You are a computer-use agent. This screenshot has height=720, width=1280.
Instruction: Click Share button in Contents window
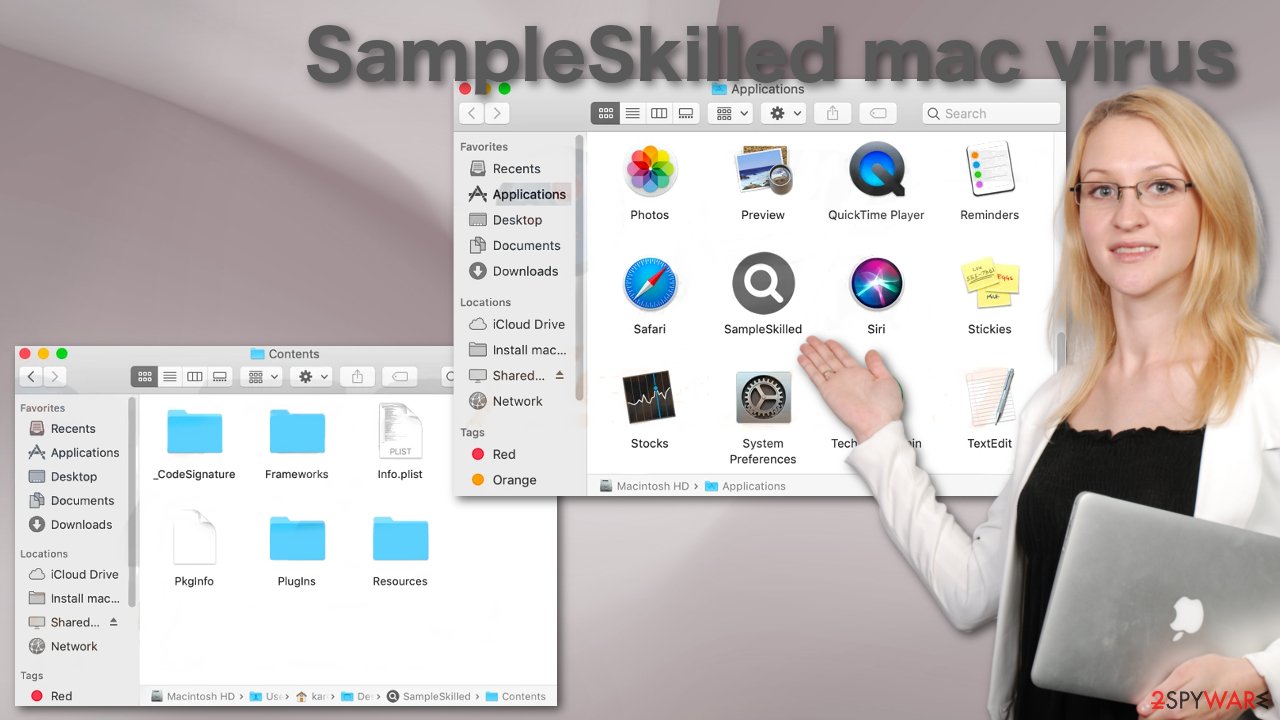click(357, 377)
